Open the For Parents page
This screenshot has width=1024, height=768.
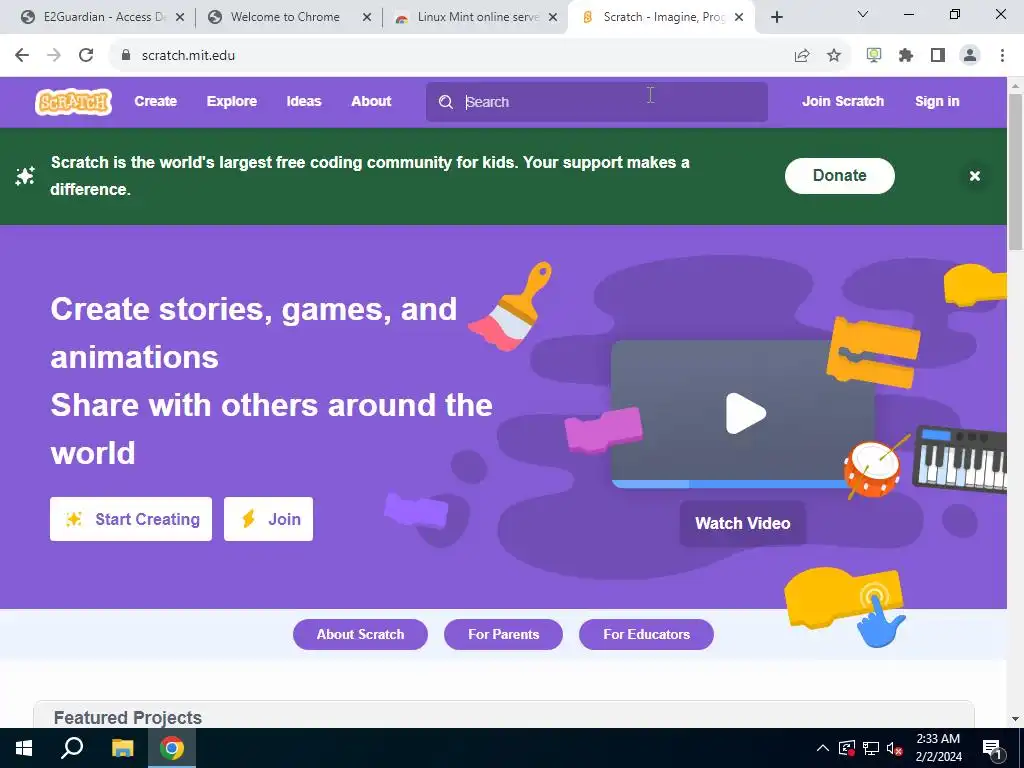tap(504, 634)
